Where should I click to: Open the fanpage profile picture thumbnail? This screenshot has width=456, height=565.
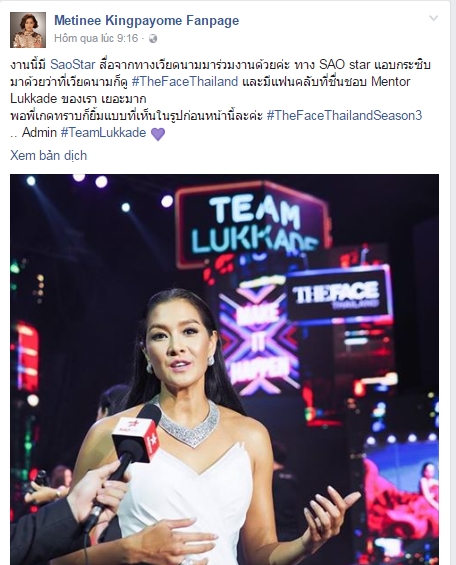[x=28, y=30]
